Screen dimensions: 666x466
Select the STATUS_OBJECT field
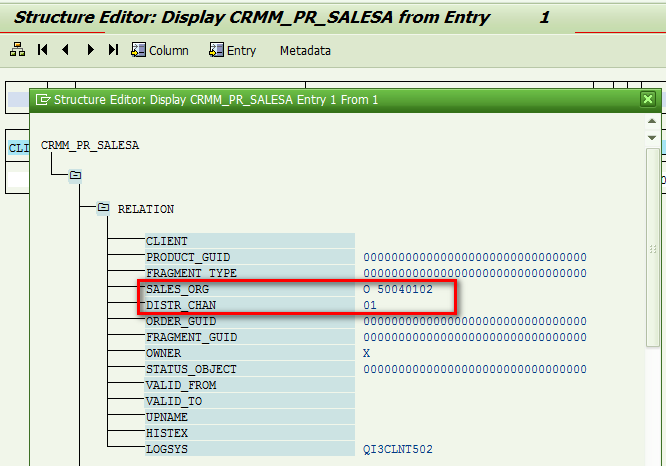250,369
